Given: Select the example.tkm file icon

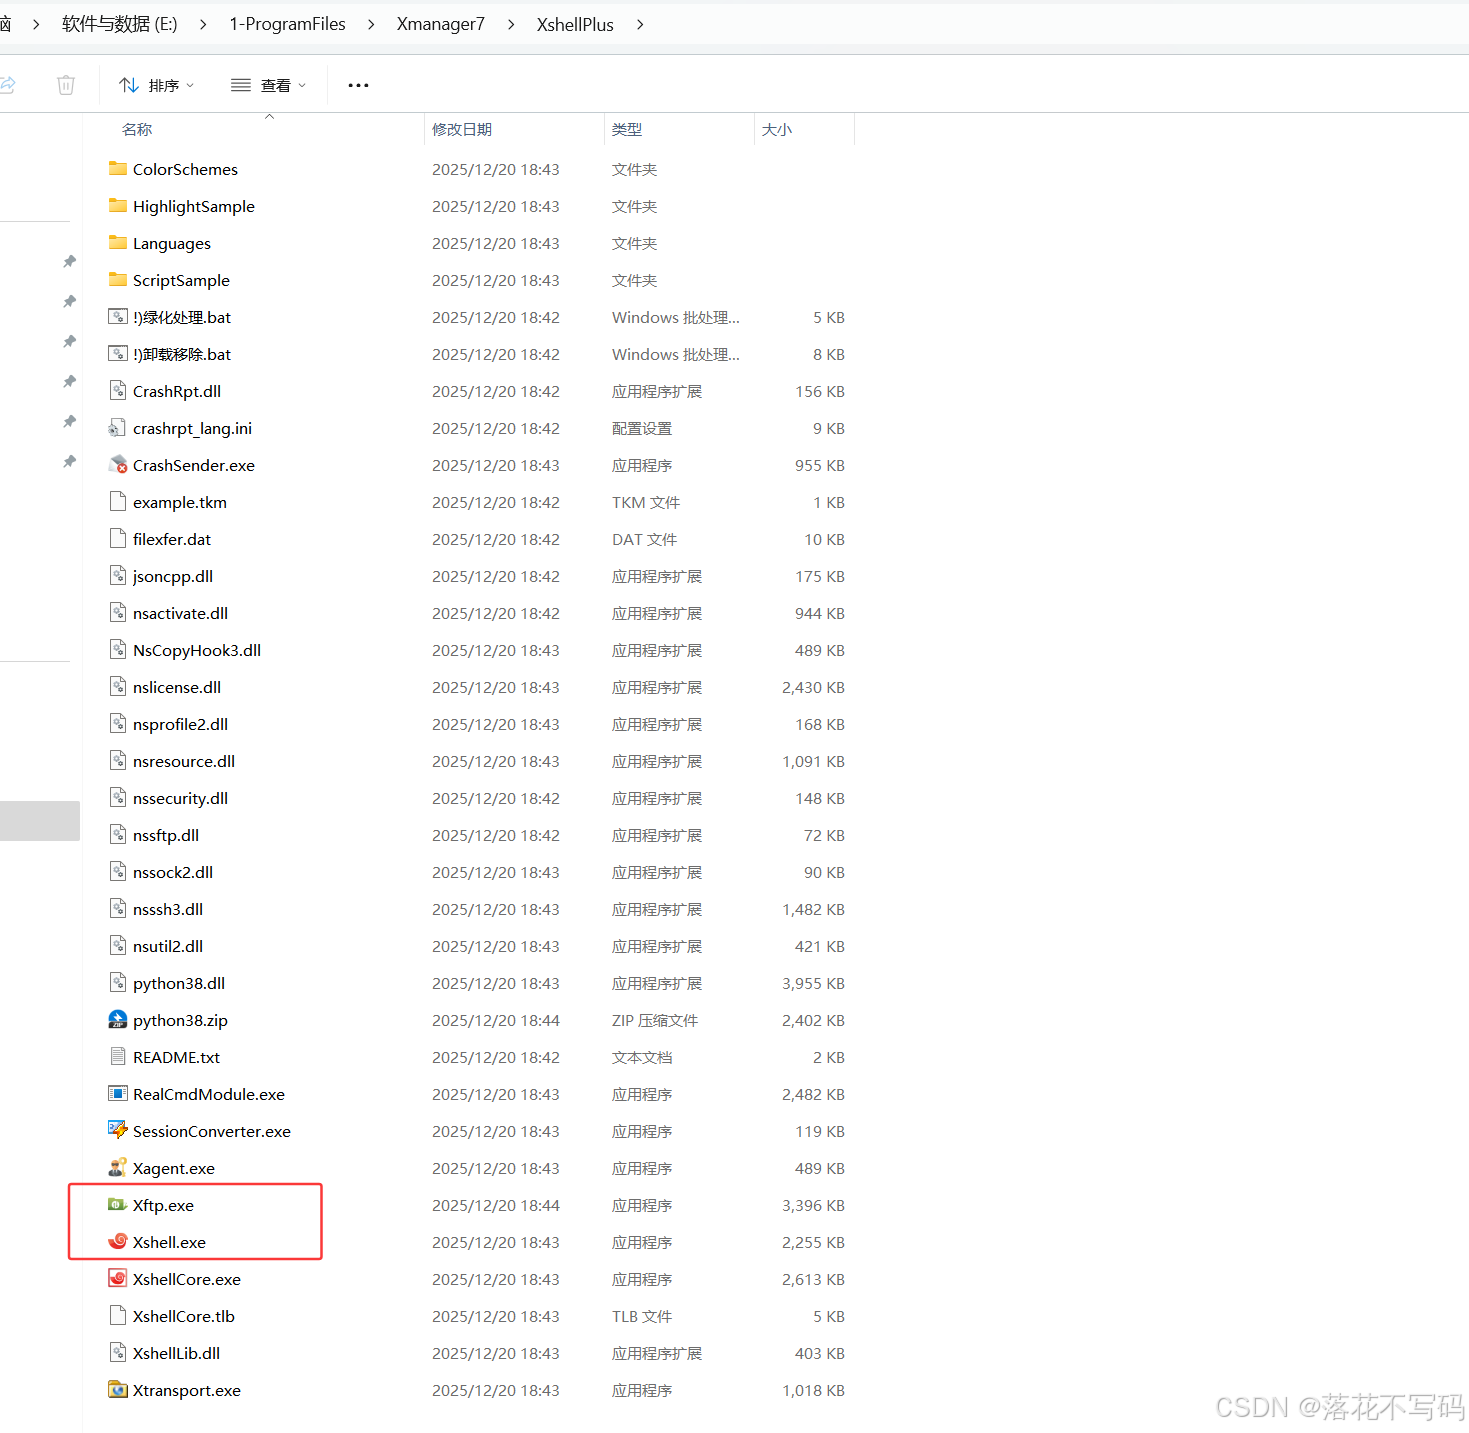Looking at the screenshot, I should [118, 502].
